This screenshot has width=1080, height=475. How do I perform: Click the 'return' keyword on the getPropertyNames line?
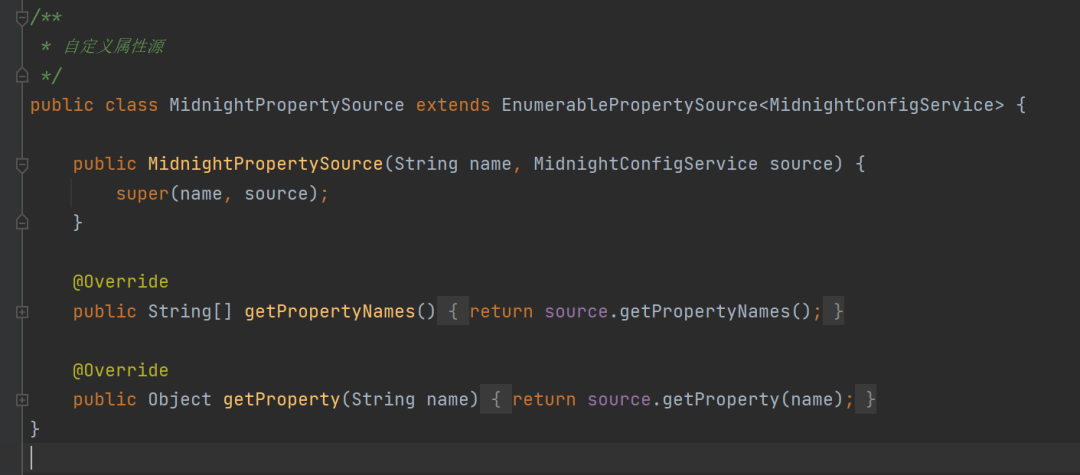tap(501, 312)
